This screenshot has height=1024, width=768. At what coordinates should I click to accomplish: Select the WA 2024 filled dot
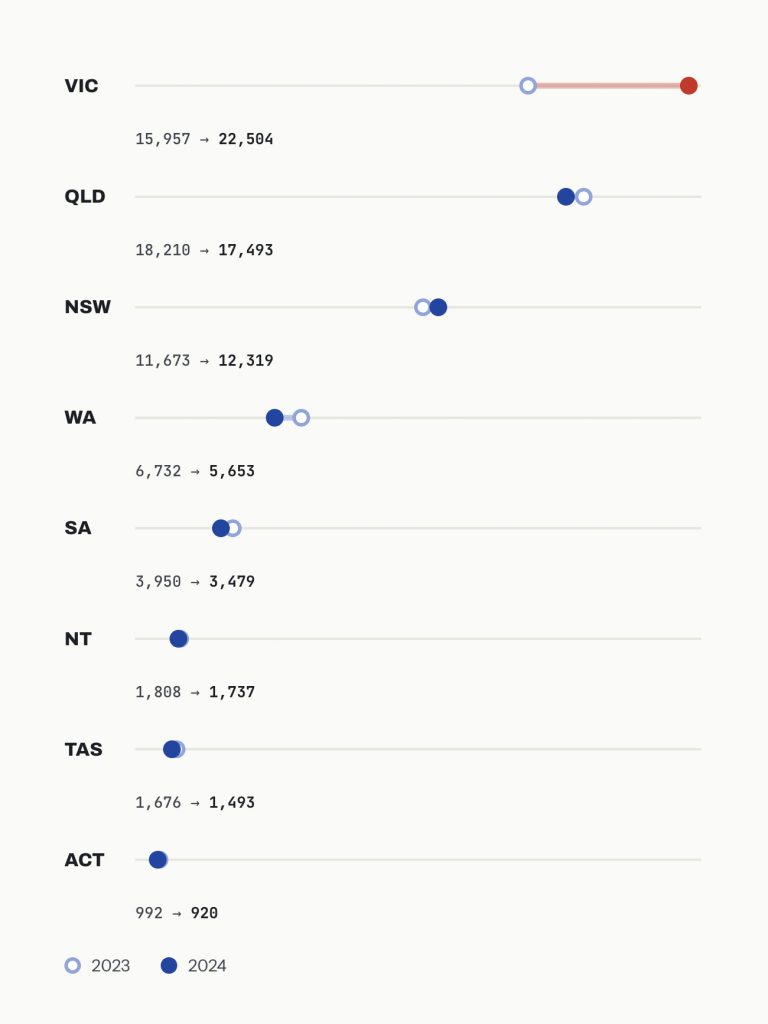pyautogui.click(x=275, y=417)
